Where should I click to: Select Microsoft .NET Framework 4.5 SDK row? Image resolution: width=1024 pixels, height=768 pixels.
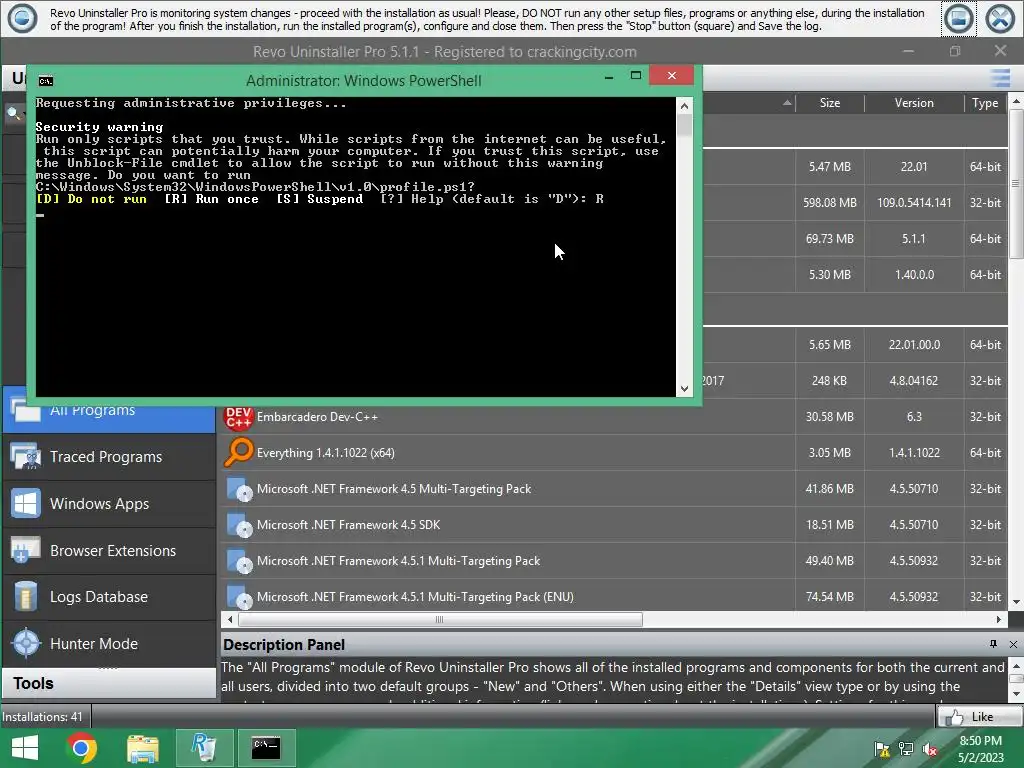[x=614, y=525]
